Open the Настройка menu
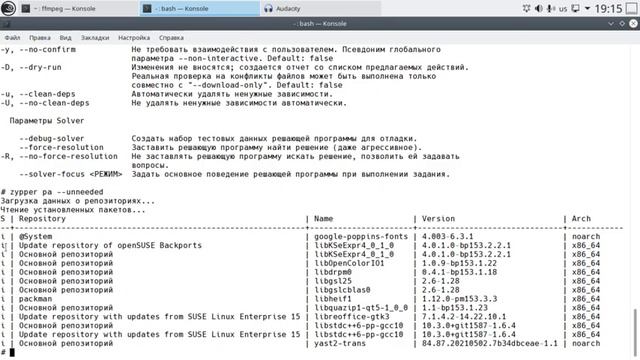 click(134, 38)
